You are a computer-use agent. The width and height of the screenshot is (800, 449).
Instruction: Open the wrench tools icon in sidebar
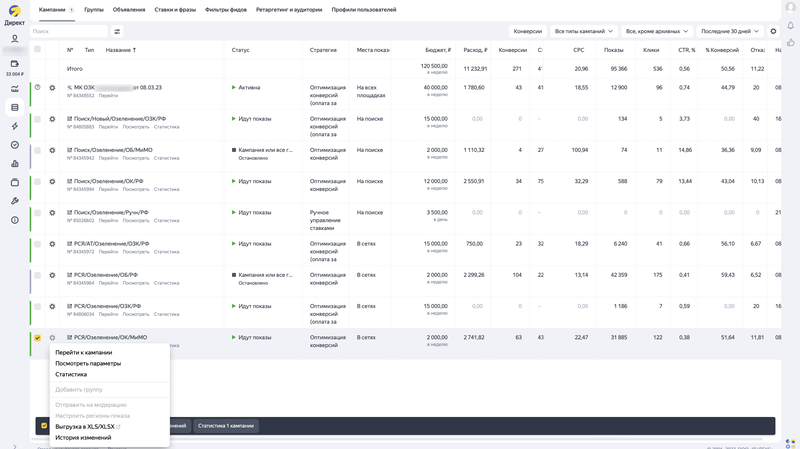(x=15, y=201)
